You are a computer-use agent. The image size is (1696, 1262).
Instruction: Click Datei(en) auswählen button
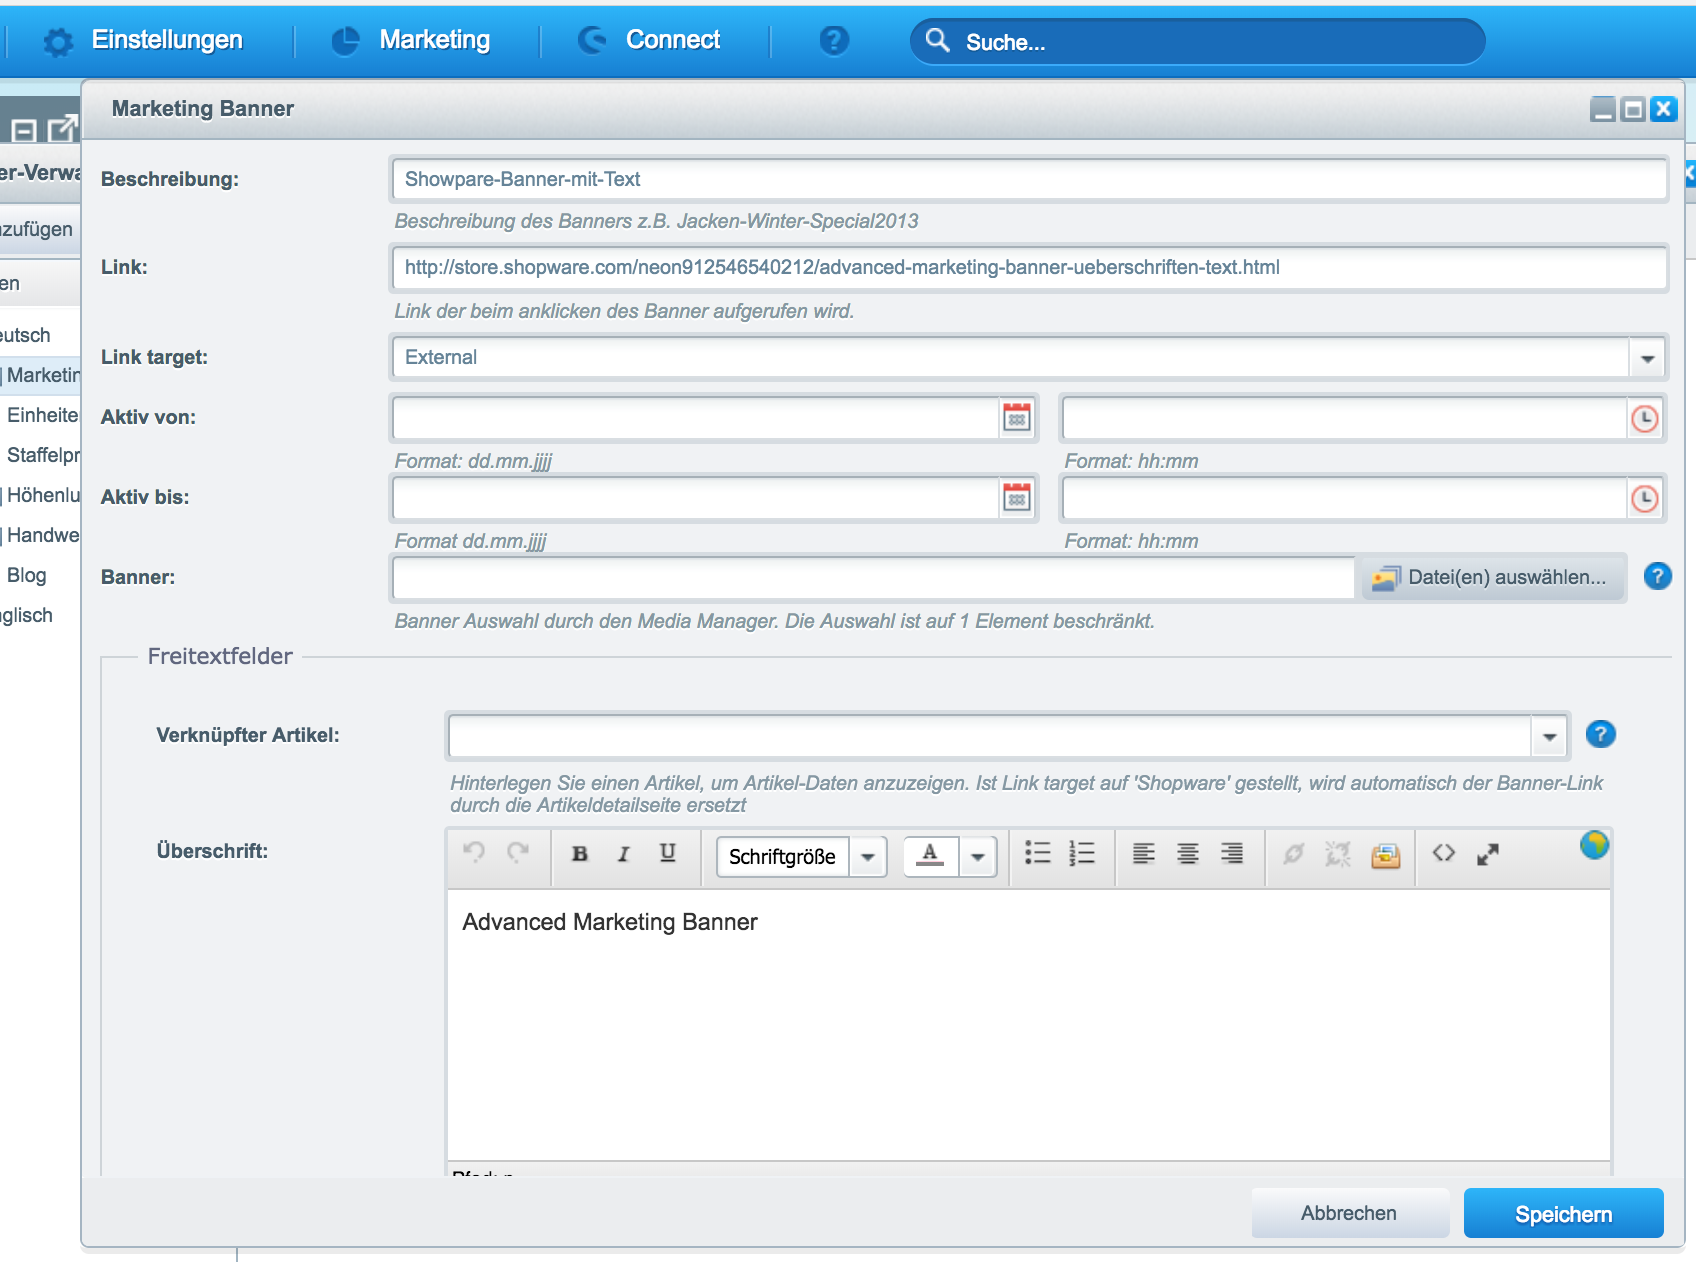tap(1493, 577)
